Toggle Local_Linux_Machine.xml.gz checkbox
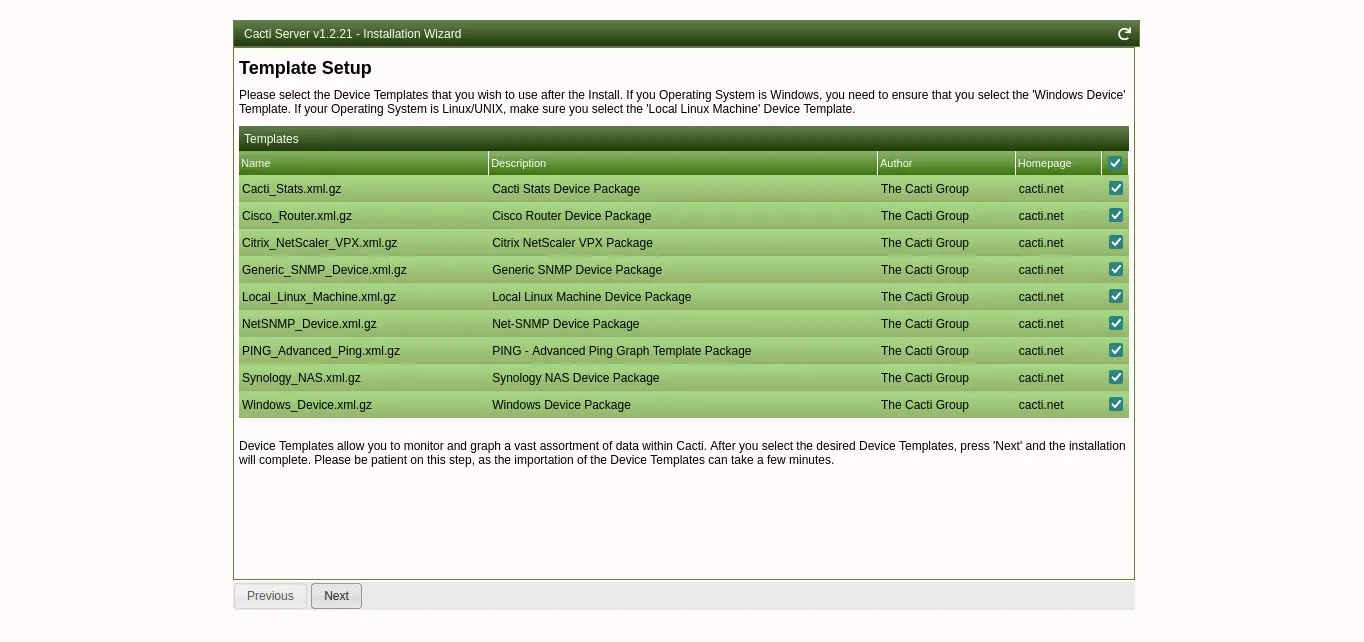1364x642 pixels. [1116, 296]
